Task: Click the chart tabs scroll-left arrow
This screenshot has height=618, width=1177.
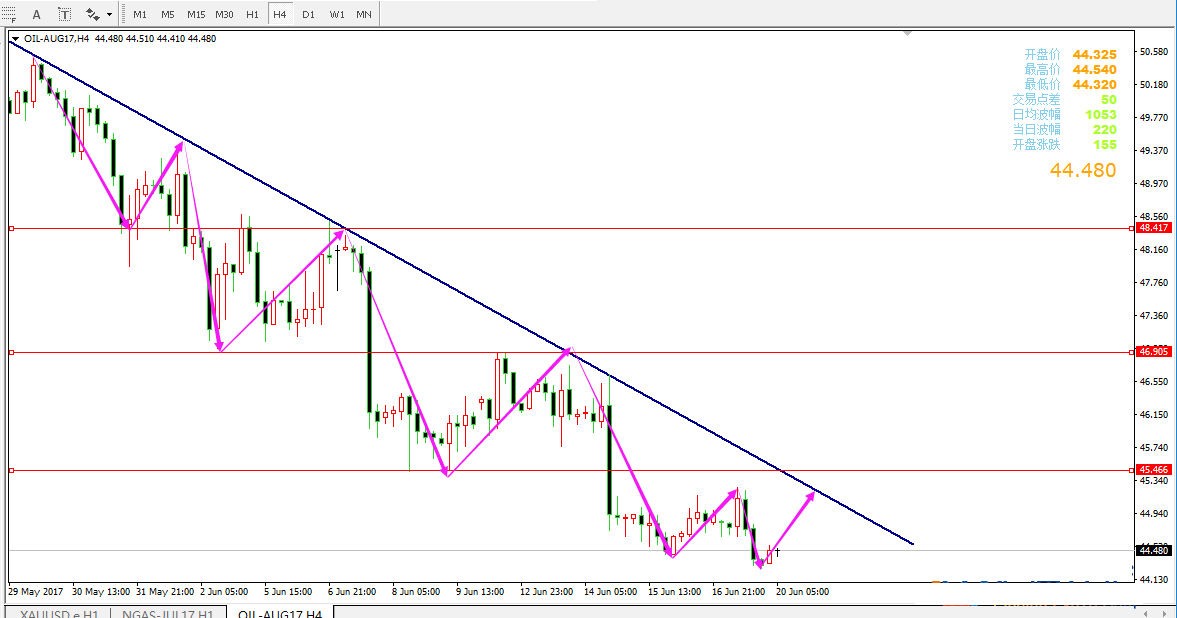Action: click(x=1143, y=613)
